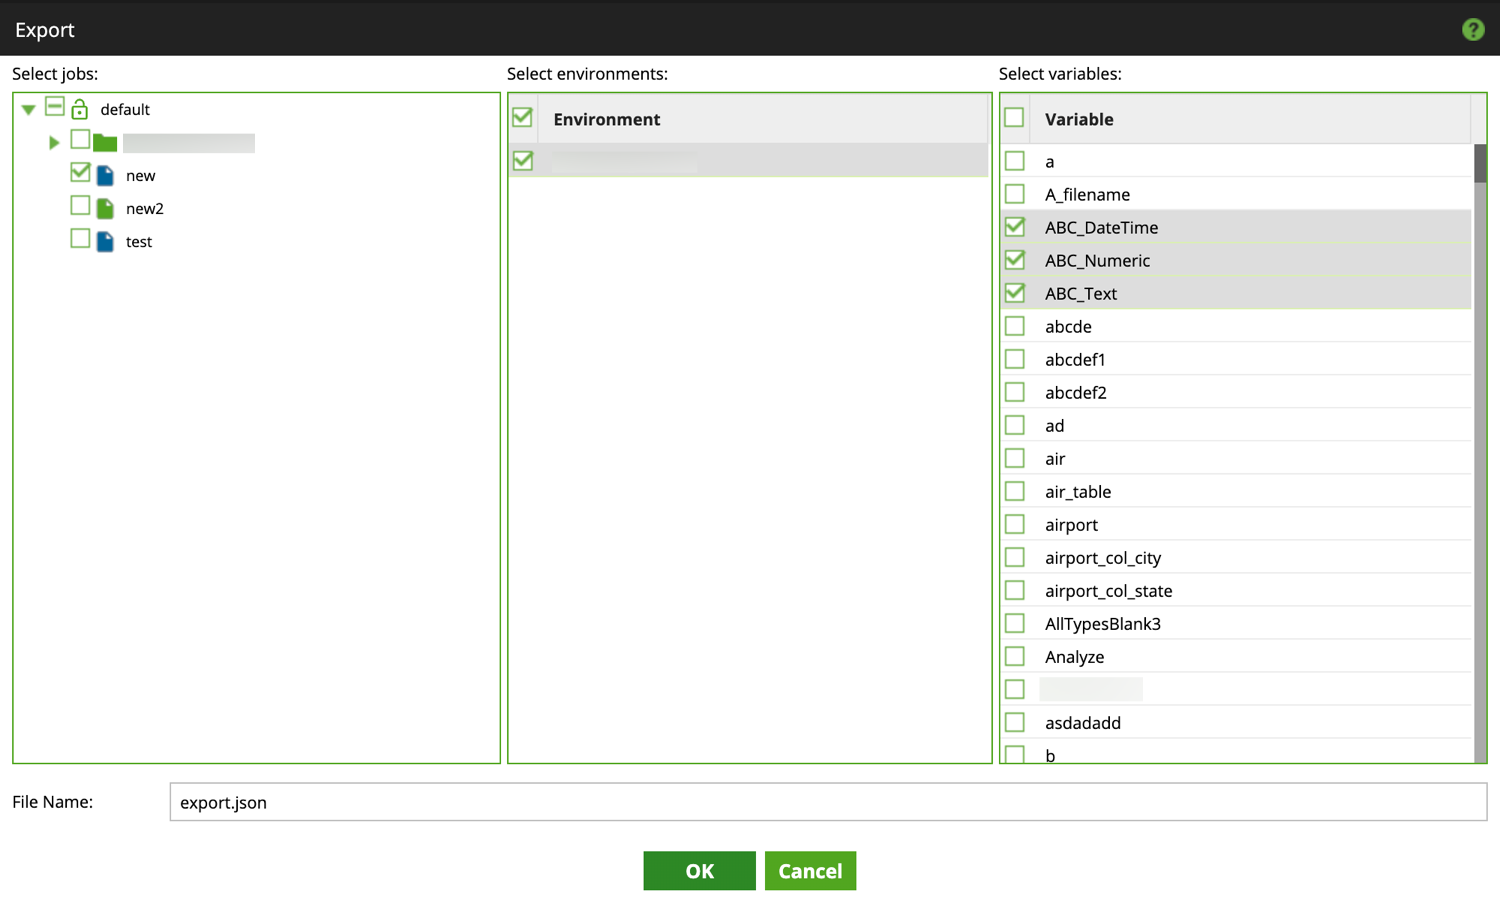The image size is (1500, 904).
Task: Click the variables list scrollbar thumb
Action: [x=1480, y=163]
